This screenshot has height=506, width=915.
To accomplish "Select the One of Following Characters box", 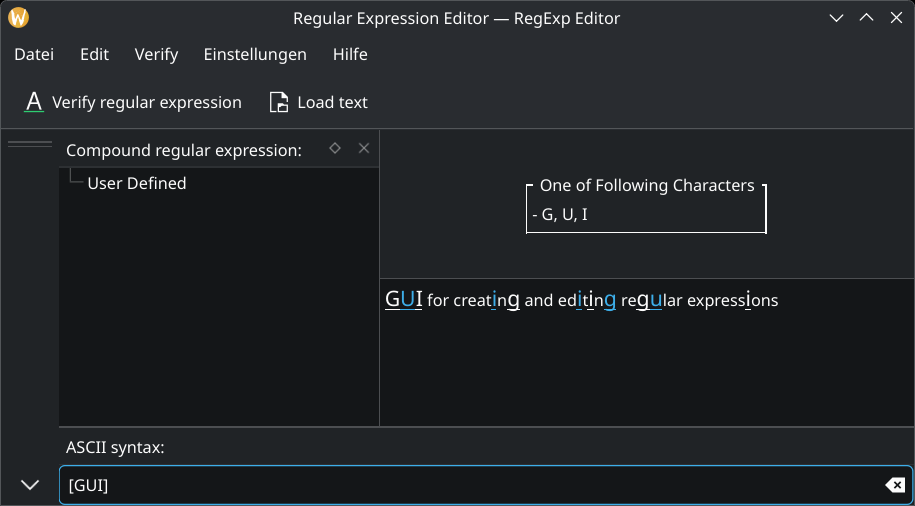I will 646,207.
